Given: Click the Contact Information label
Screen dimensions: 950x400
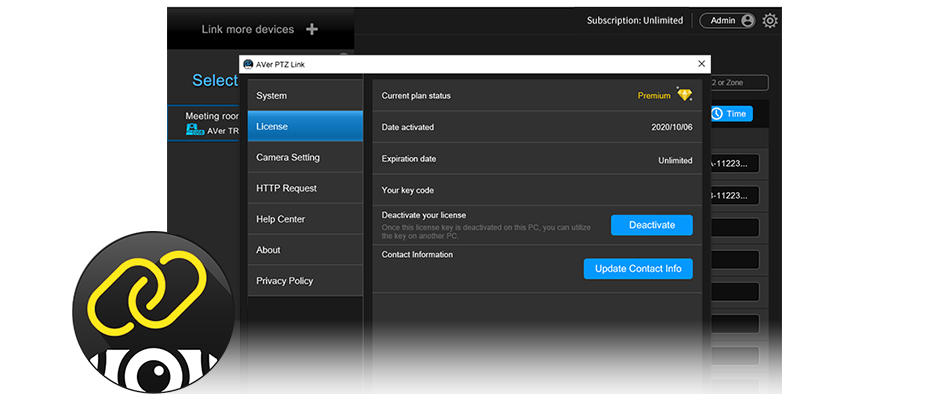Looking at the screenshot, I should click(417, 255).
